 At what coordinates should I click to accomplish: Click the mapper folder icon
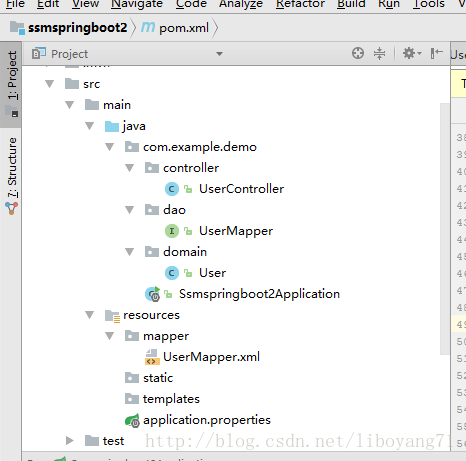point(132,336)
